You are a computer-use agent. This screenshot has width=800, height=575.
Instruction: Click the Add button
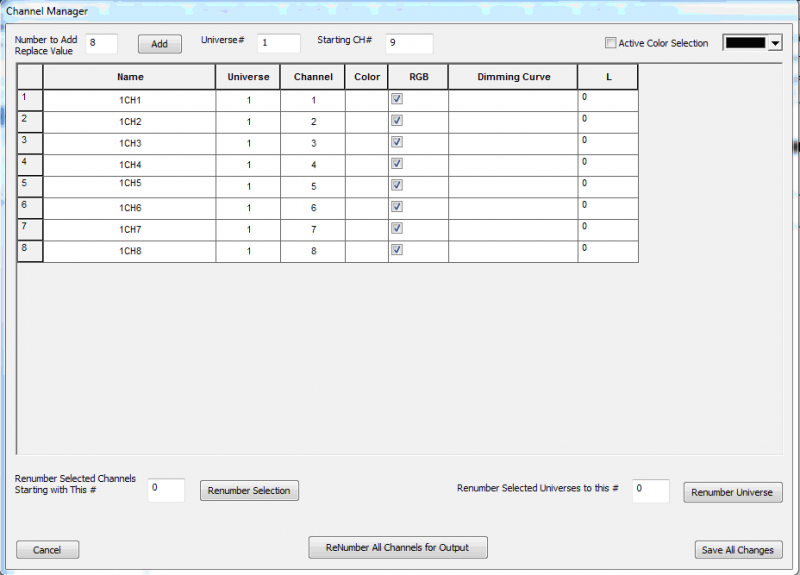pyautogui.click(x=160, y=44)
